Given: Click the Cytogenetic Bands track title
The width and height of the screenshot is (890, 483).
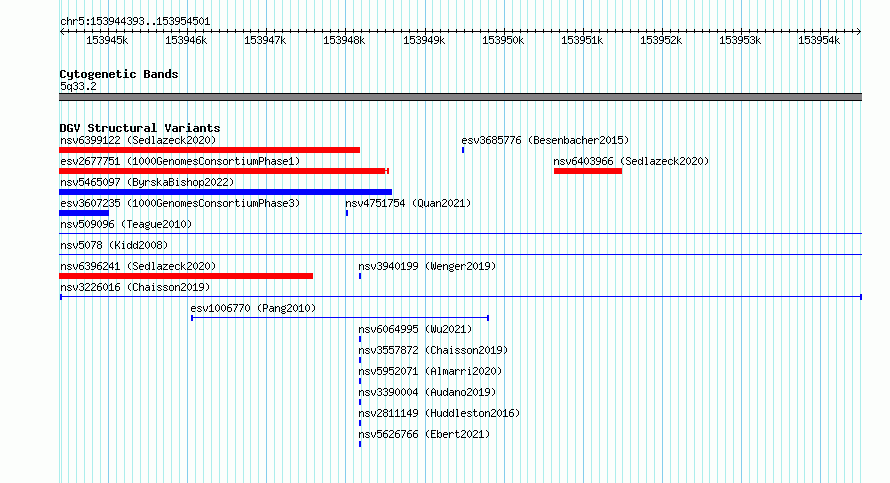Looking at the screenshot, I should [119, 74].
